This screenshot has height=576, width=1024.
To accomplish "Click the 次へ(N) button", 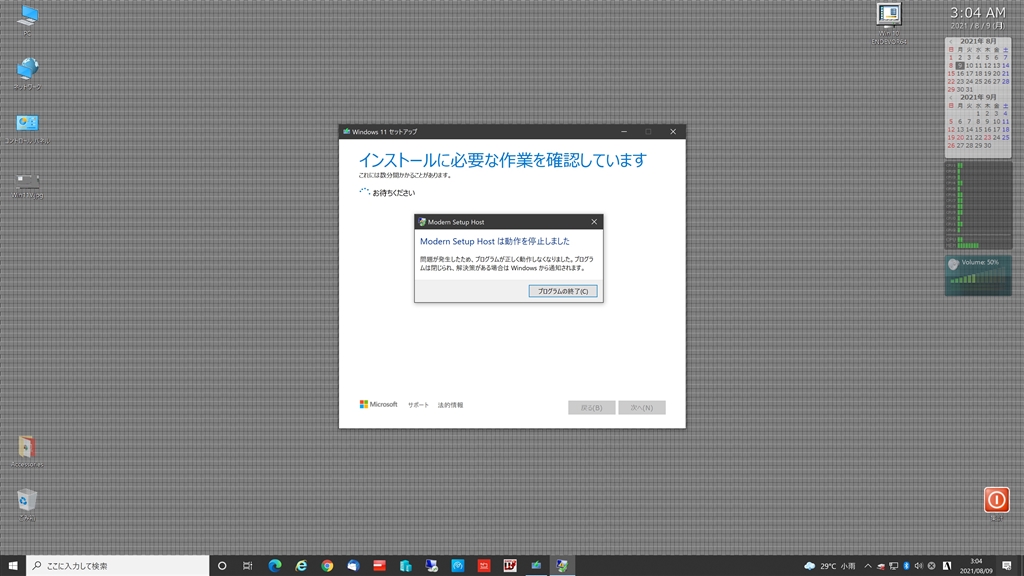I will click(641, 408).
